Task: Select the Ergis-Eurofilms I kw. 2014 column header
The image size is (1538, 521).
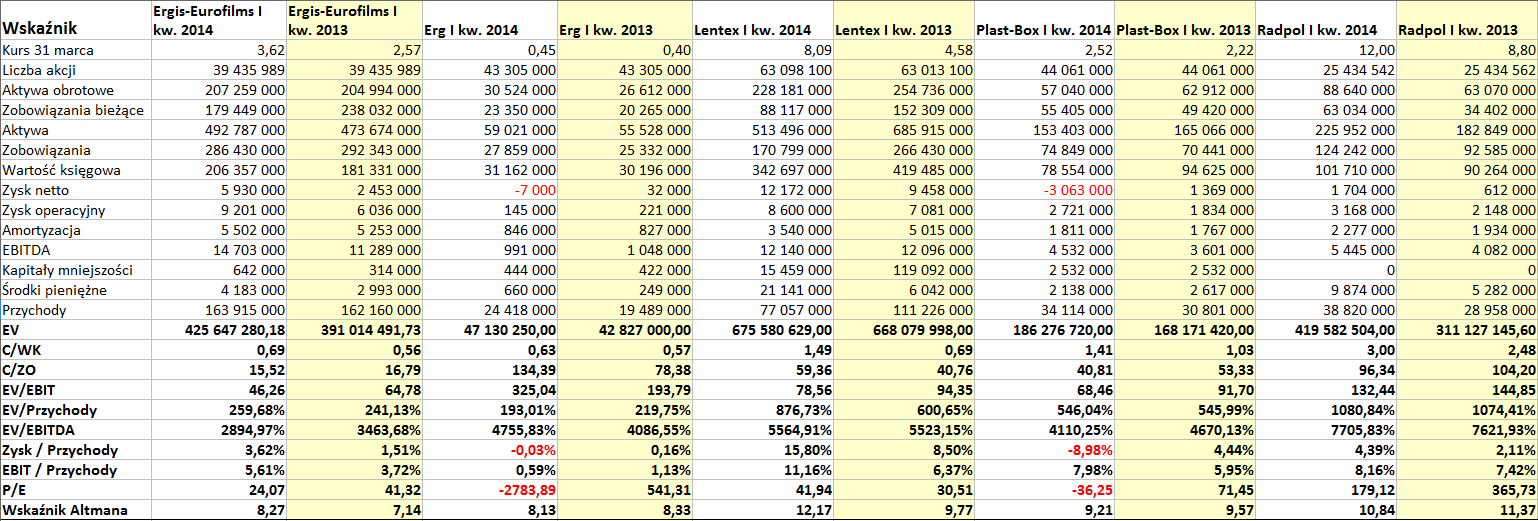Action: 217,20
